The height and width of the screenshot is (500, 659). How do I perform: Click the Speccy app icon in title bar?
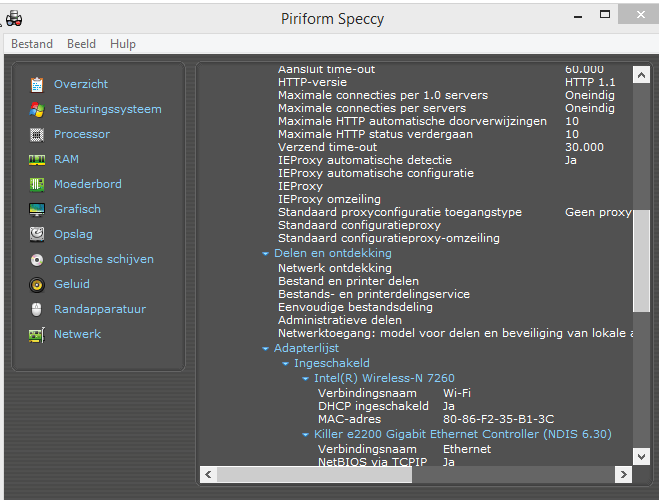pyautogui.click(x=14, y=18)
